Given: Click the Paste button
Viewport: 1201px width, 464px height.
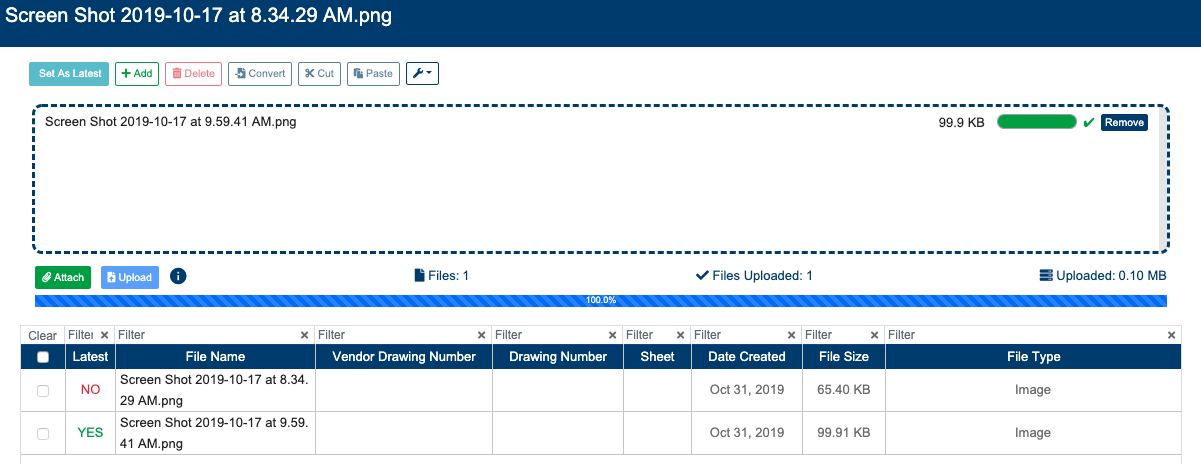Looking at the screenshot, I should point(374,74).
